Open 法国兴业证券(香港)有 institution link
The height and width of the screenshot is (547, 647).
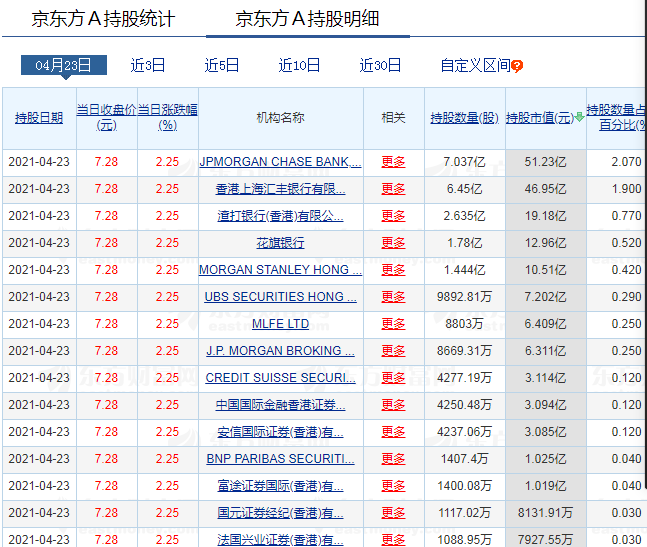coord(280,540)
